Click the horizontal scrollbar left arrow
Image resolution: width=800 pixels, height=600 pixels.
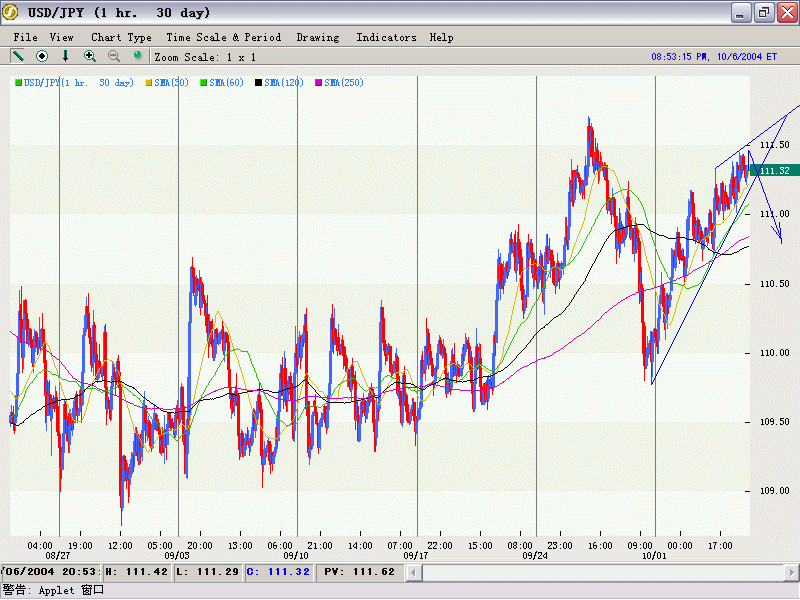click(x=413, y=572)
